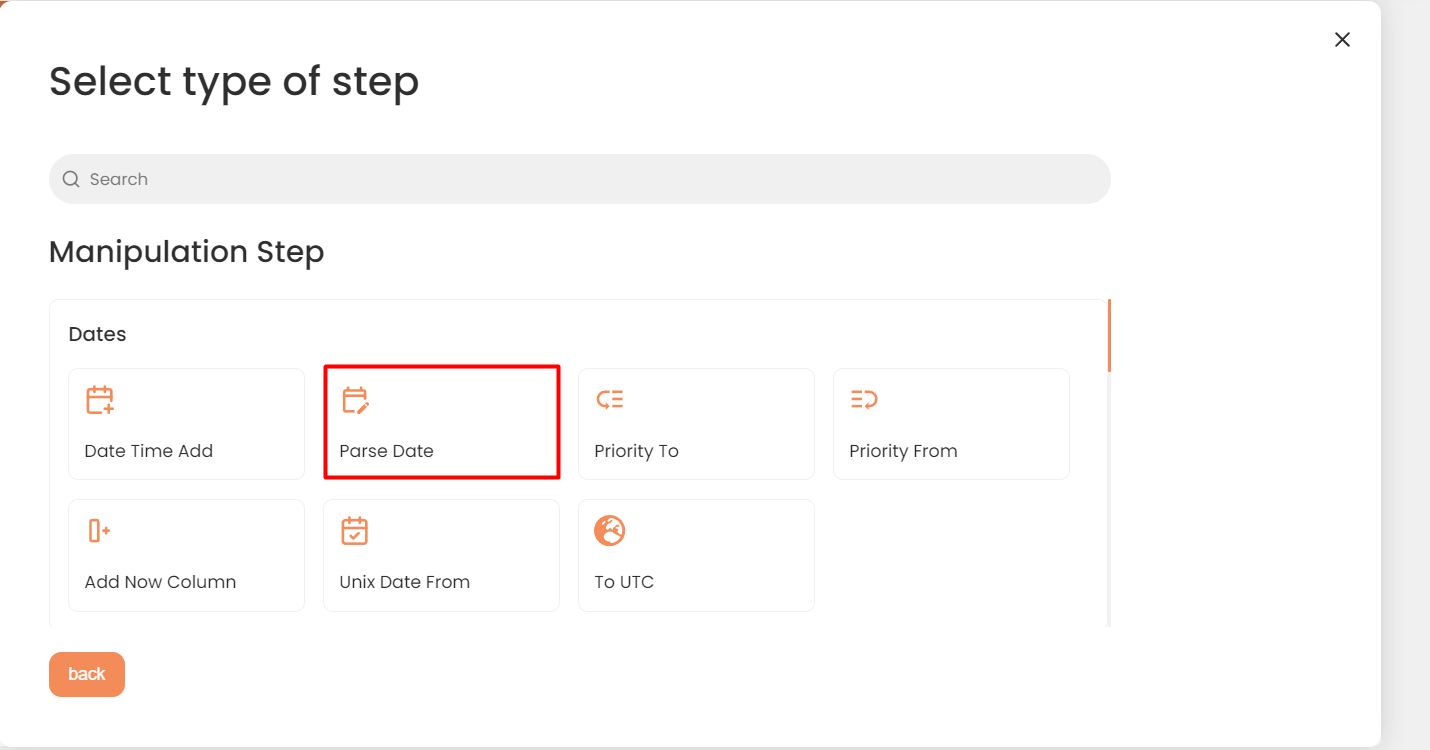This screenshot has width=1430, height=750.
Task: Select the Priority From step label
Action: pos(903,451)
